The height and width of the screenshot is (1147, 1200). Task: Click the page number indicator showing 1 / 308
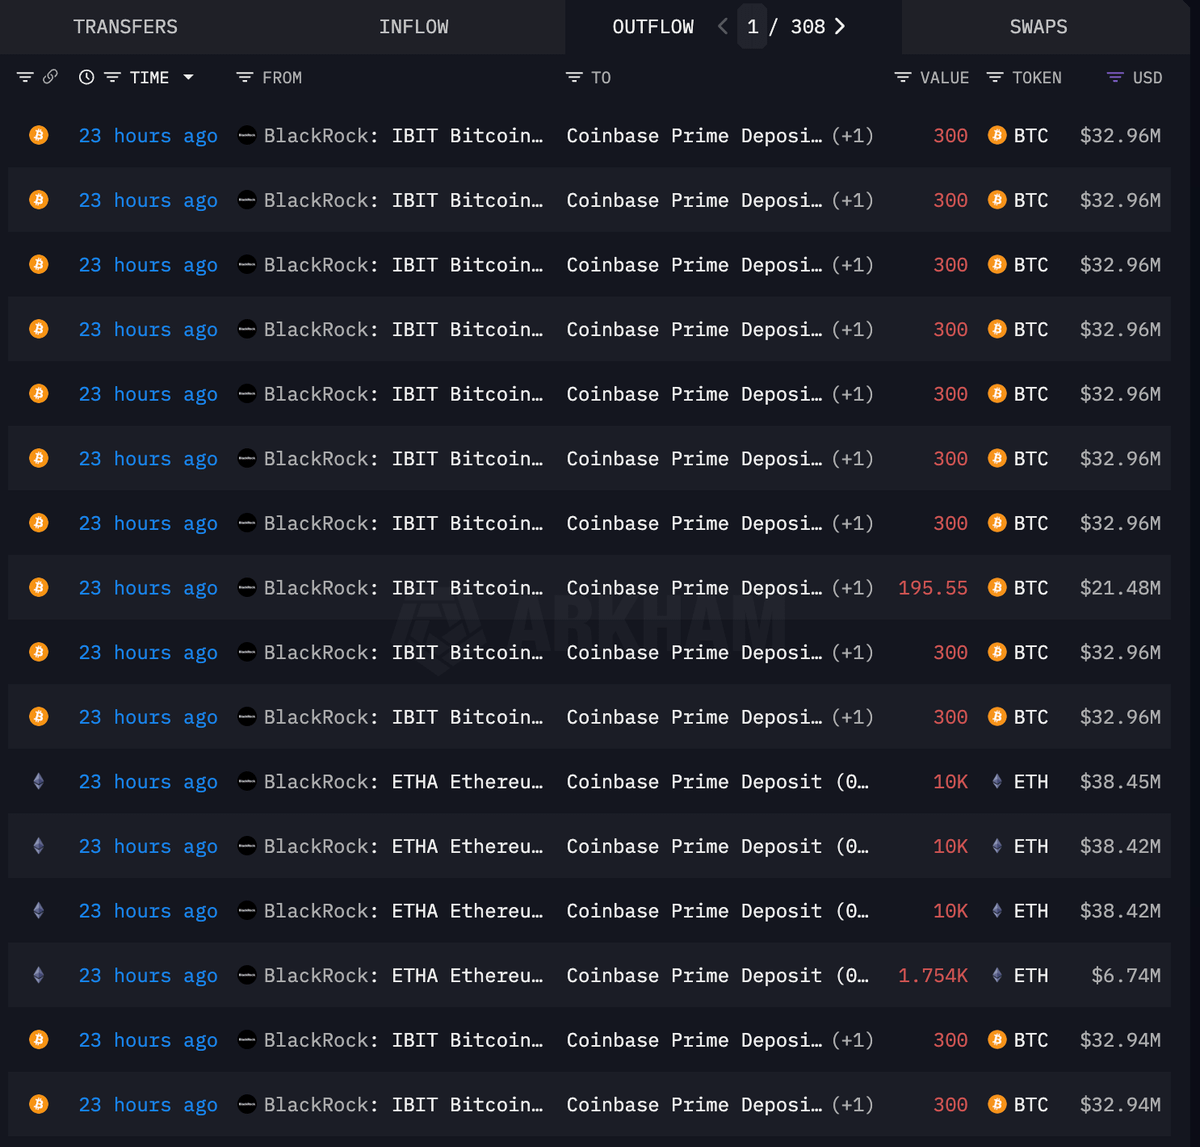click(785, 26)
